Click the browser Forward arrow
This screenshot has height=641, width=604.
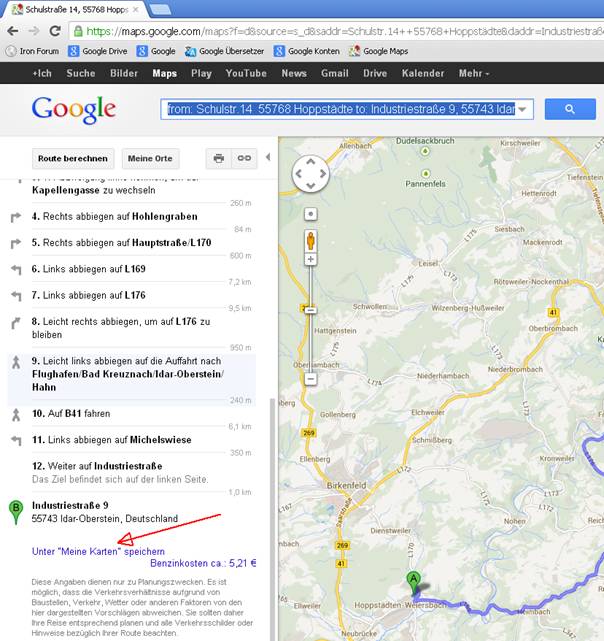click(x=34, y=31)
